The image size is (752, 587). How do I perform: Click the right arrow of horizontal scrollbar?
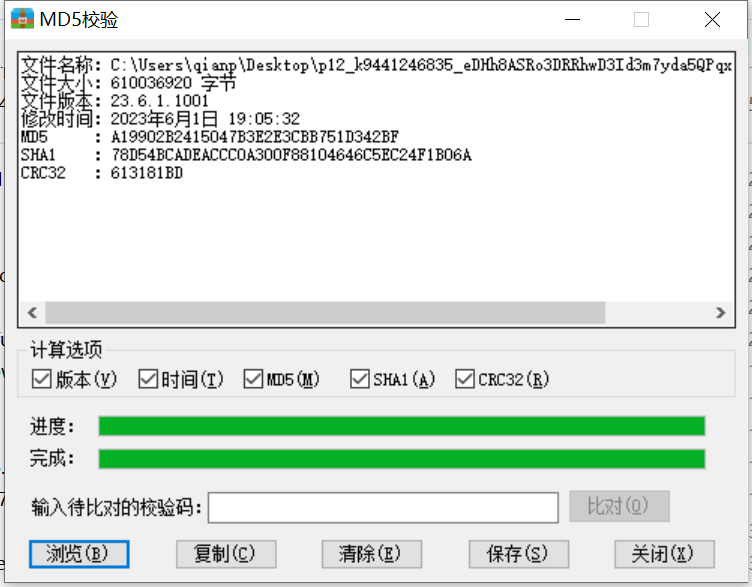pyautogui.click(x=720, y=313)
